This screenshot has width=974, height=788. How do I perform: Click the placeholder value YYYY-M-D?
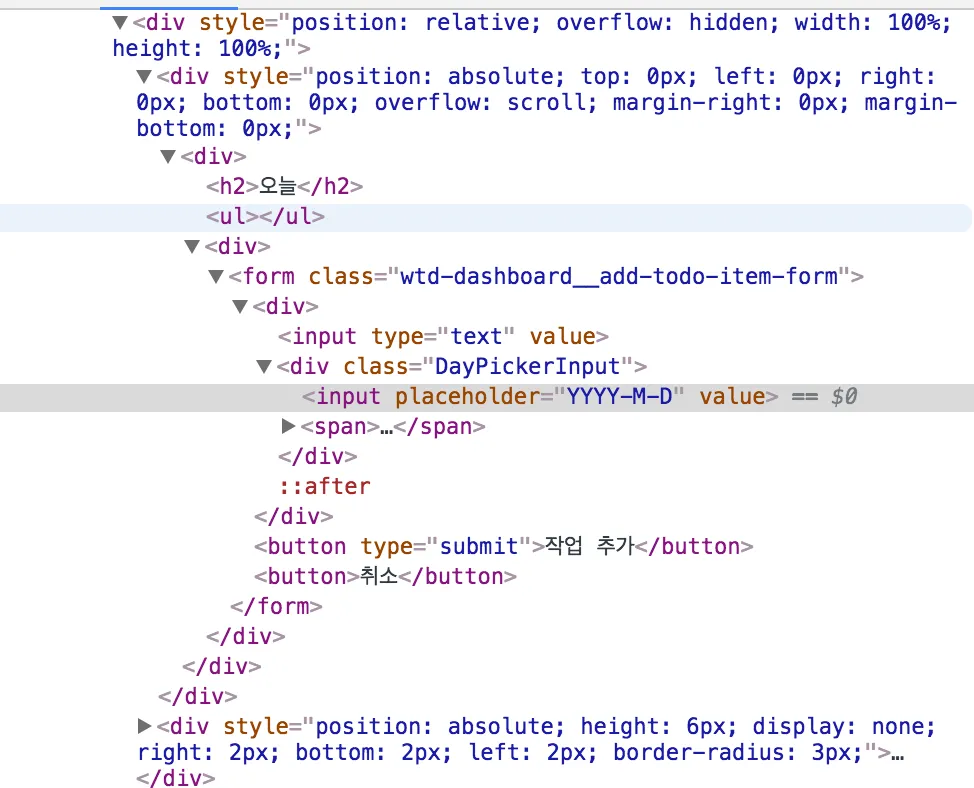[x=619, y=397]
